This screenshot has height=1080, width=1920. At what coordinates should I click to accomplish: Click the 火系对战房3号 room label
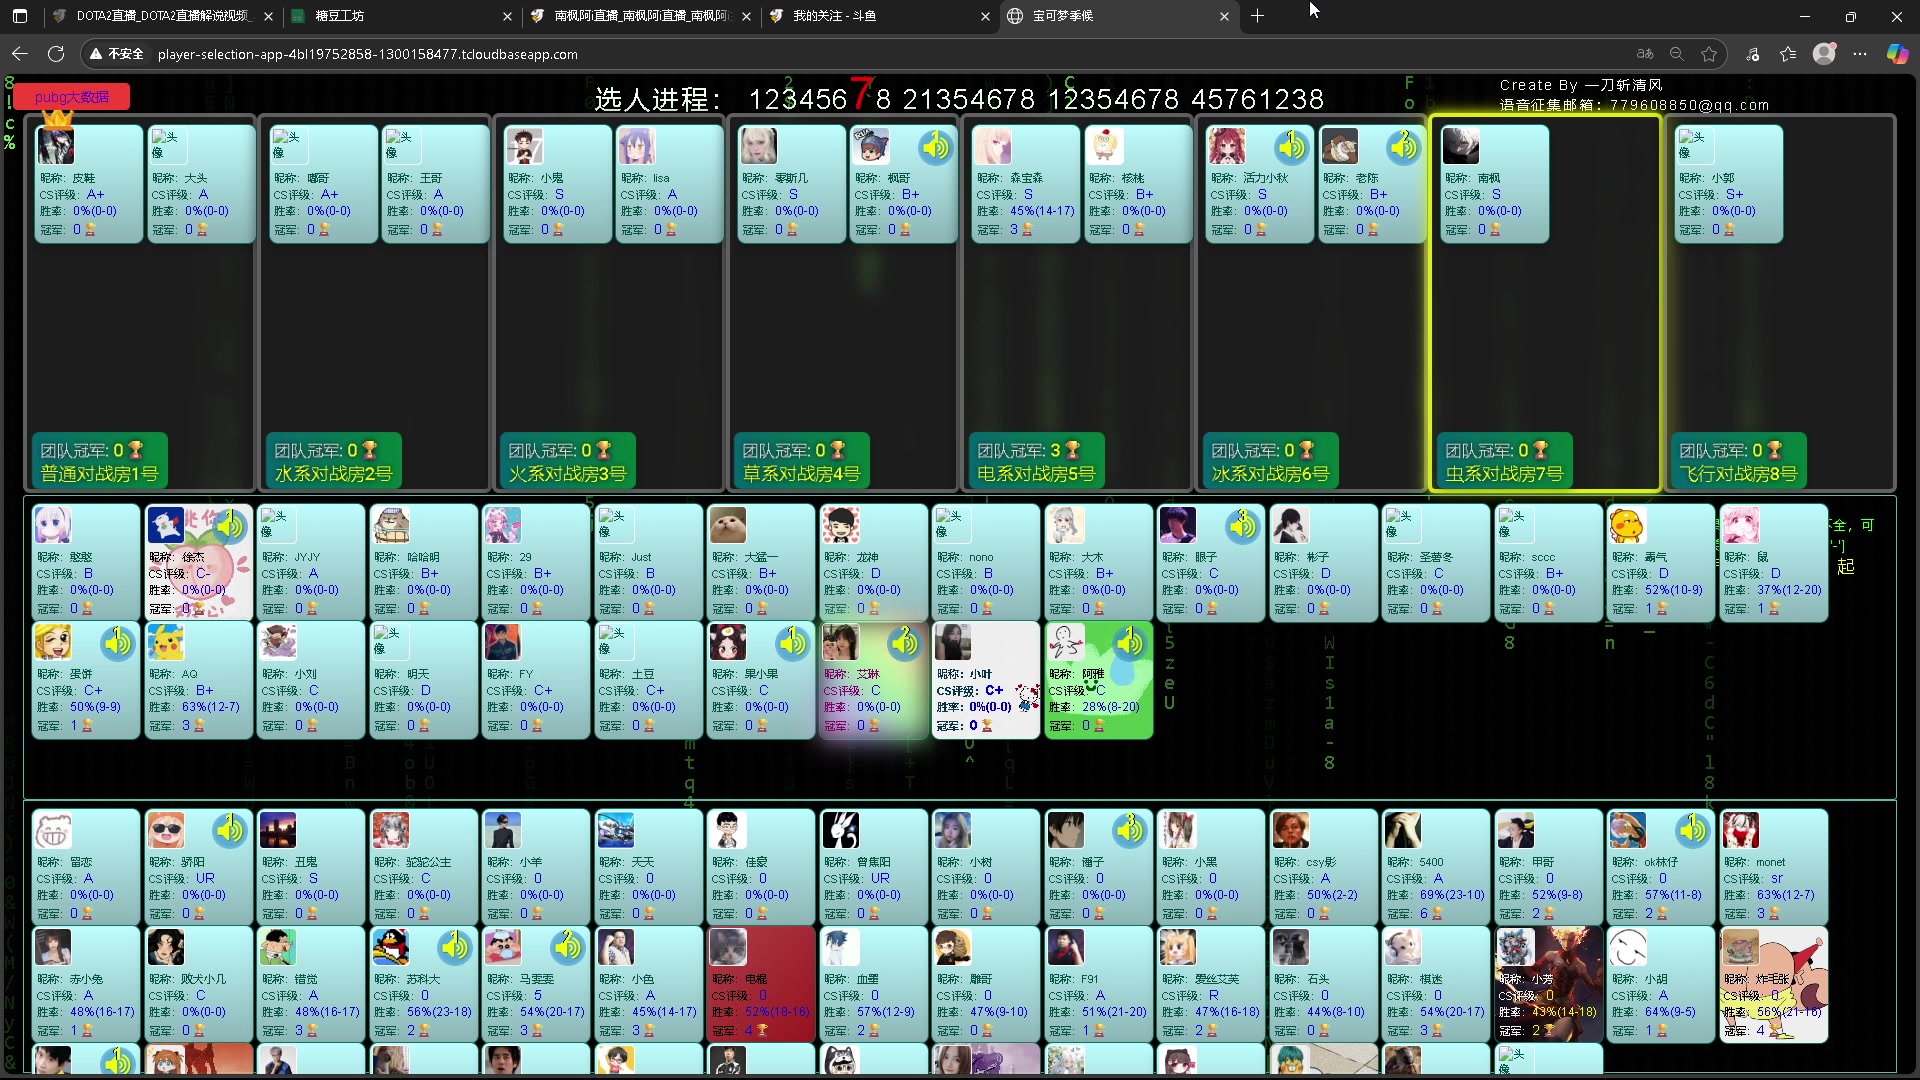(x=567, y=474)
